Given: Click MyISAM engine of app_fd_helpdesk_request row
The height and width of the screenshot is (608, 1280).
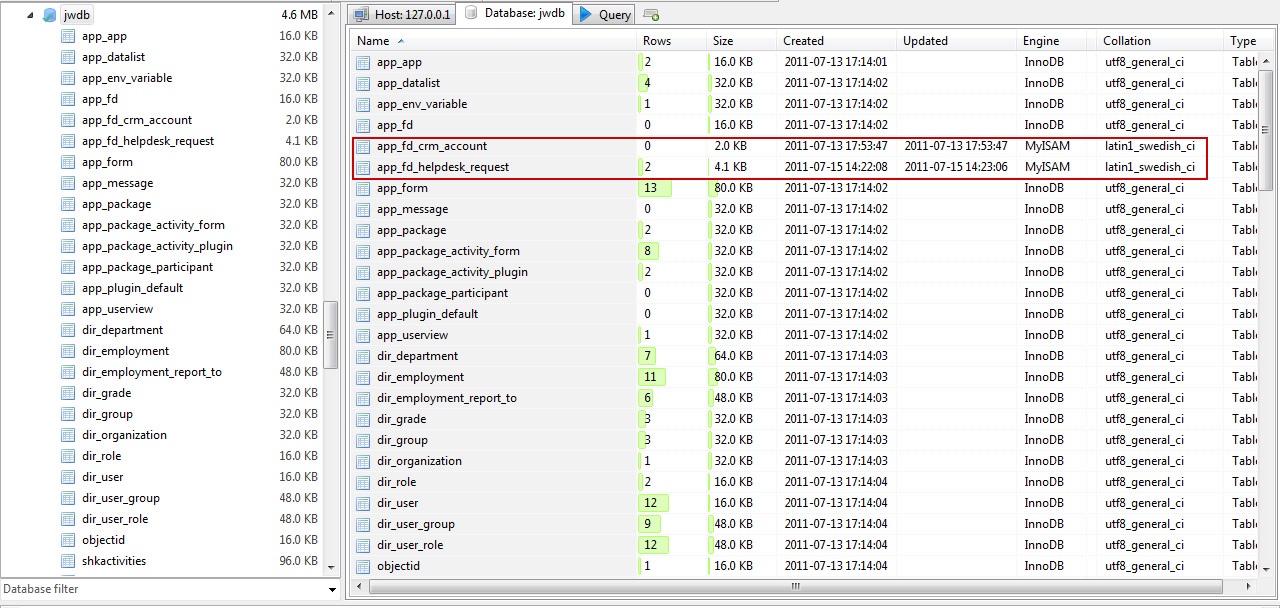Looking at the screenshot, I should 1047,167.
